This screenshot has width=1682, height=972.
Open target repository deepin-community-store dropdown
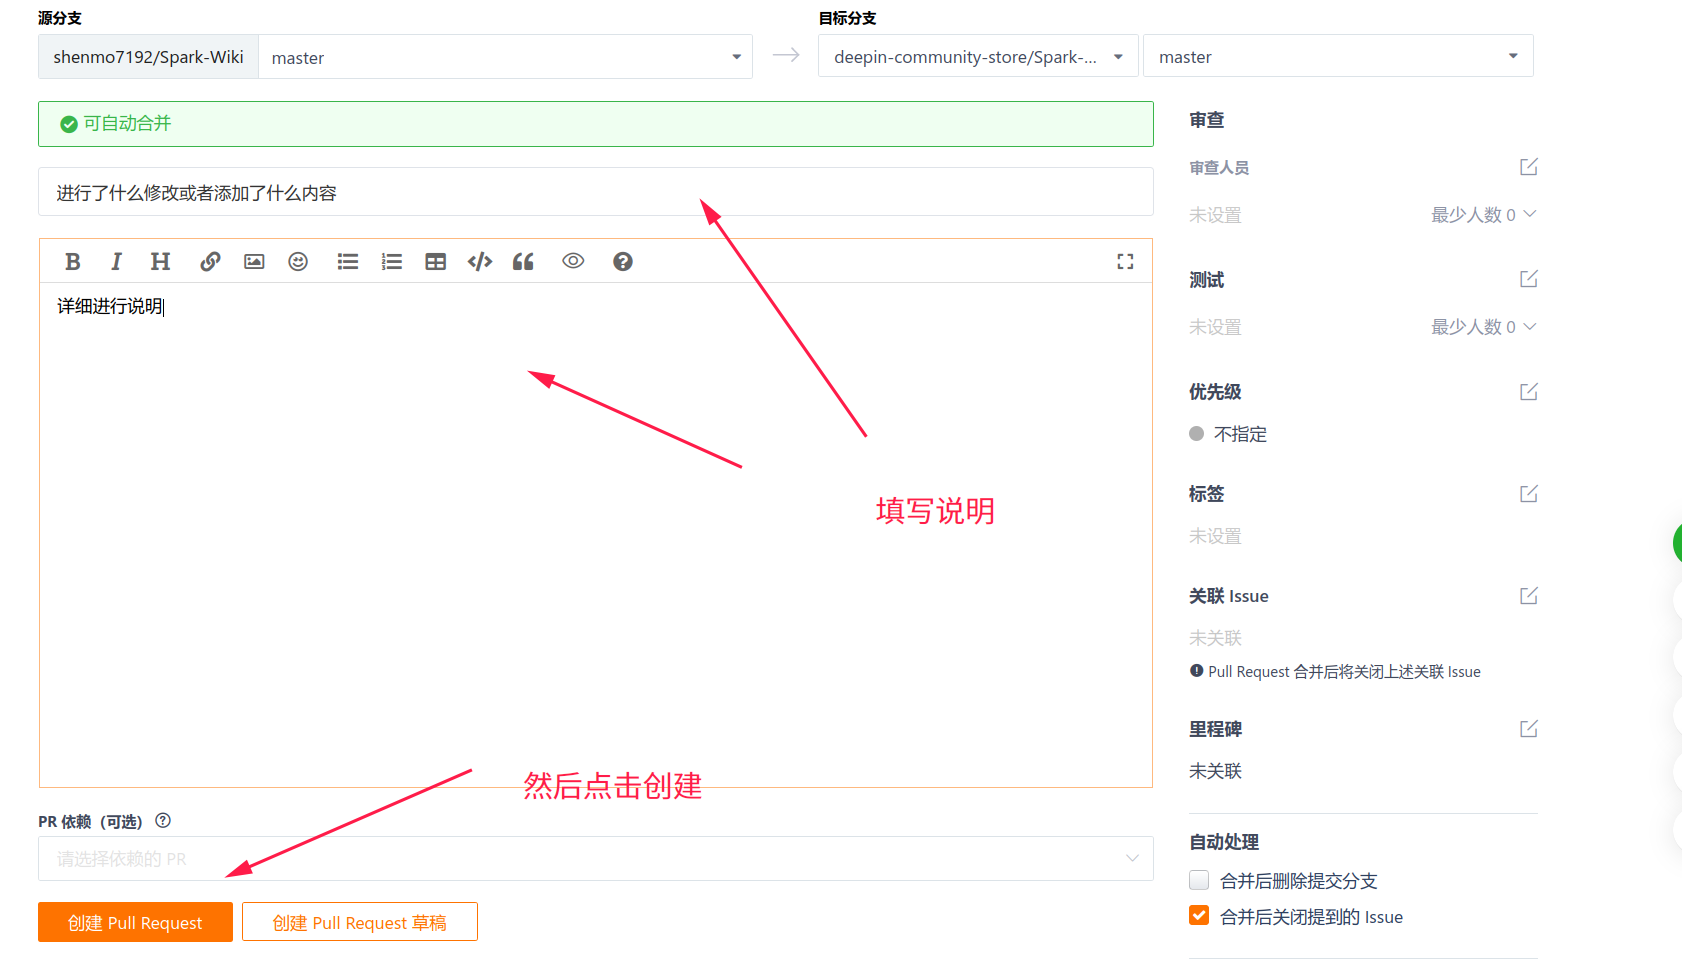click(x=977, y=57)
